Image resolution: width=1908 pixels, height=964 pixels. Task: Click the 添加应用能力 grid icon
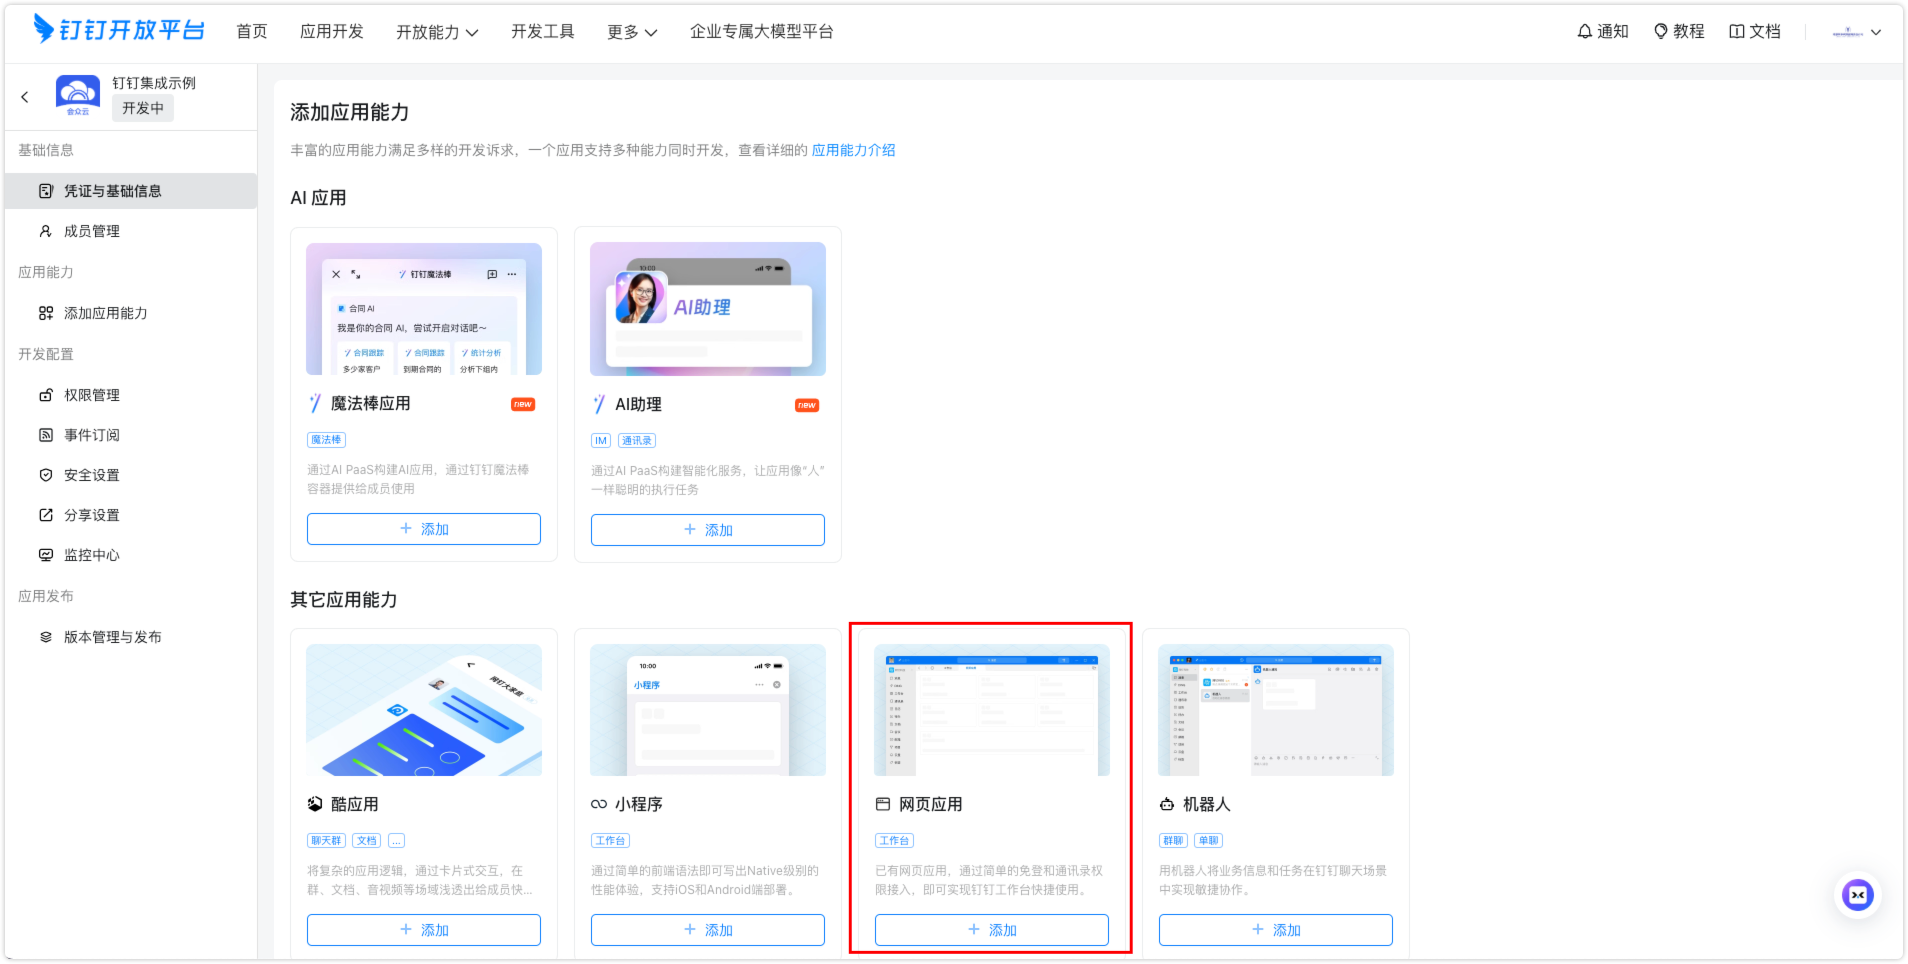[46, 313]
